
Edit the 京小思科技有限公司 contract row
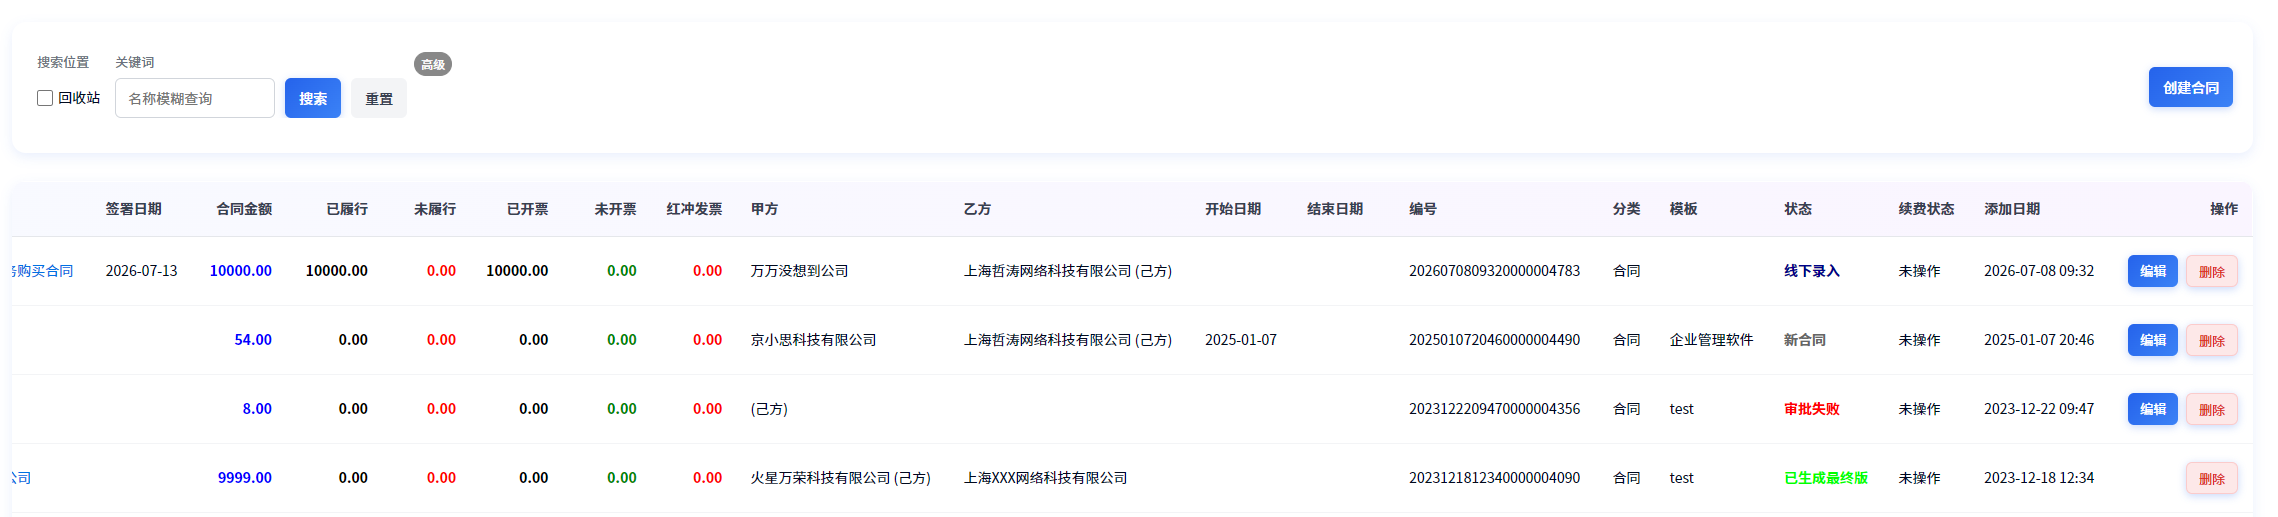pos(2153,340)
